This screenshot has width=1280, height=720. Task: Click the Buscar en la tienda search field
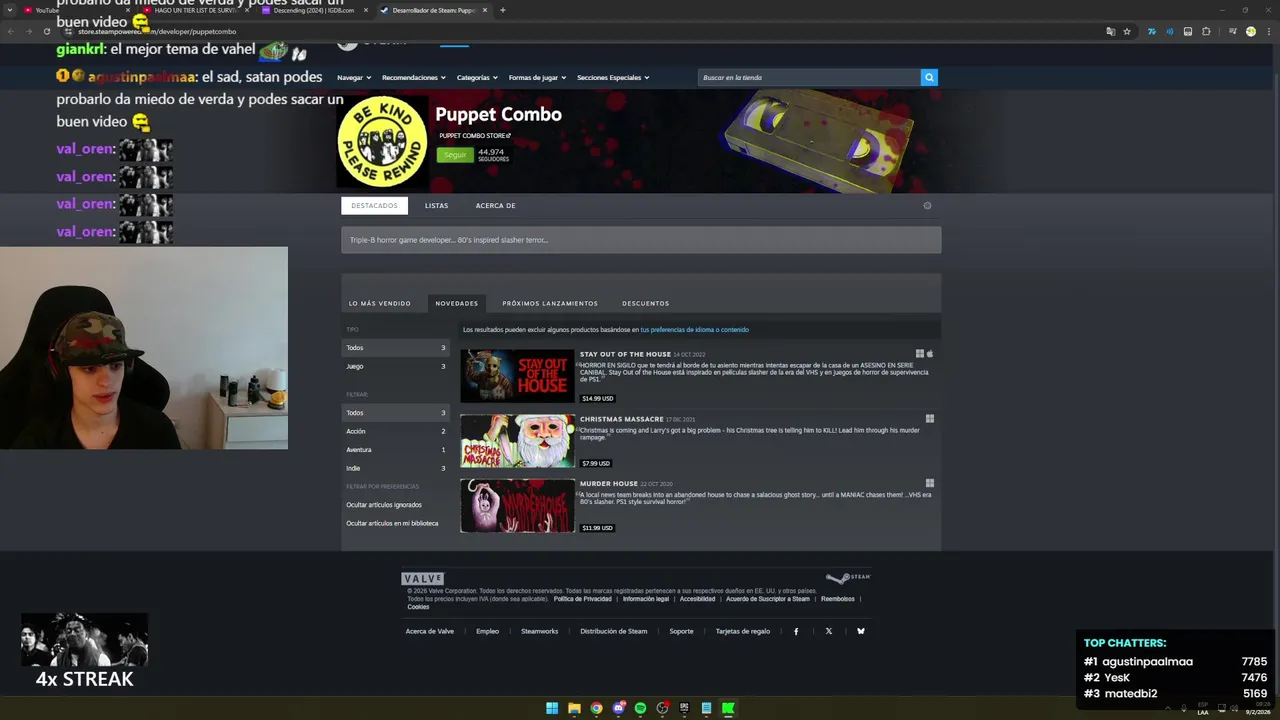809,77
